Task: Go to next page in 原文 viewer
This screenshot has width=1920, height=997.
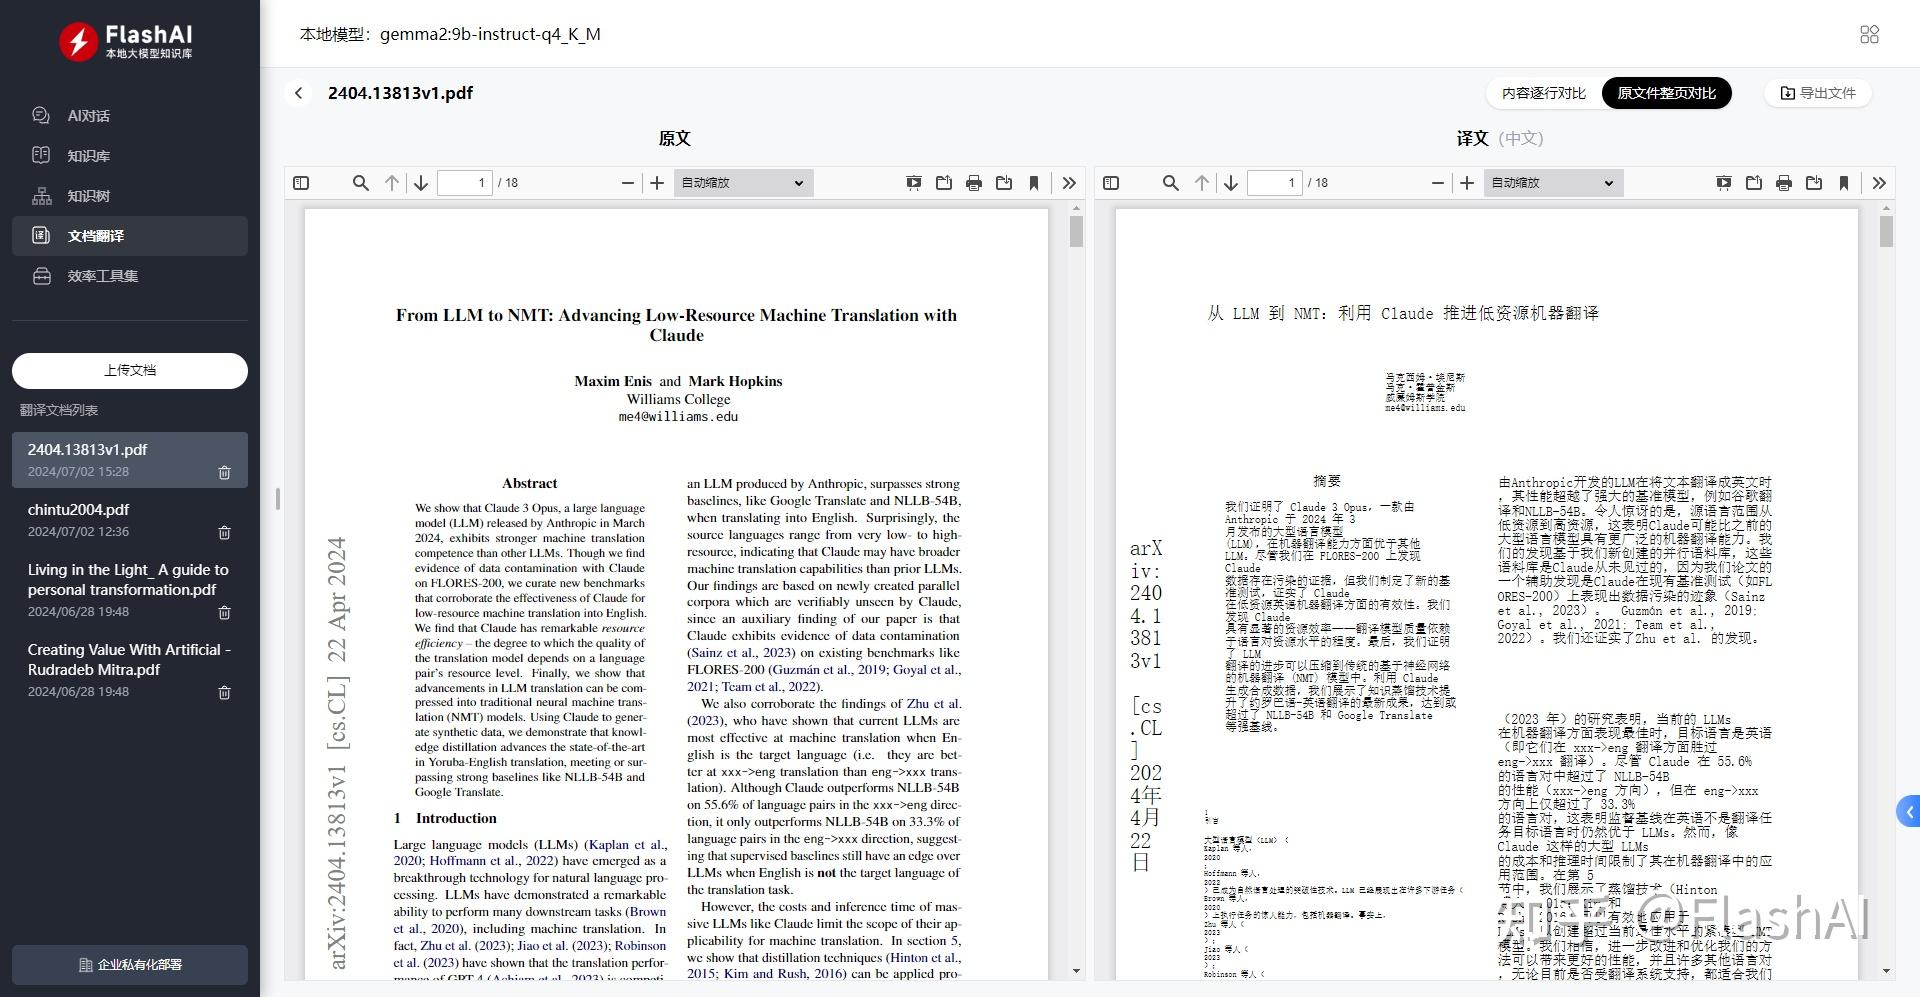Action: click(421, 183)
